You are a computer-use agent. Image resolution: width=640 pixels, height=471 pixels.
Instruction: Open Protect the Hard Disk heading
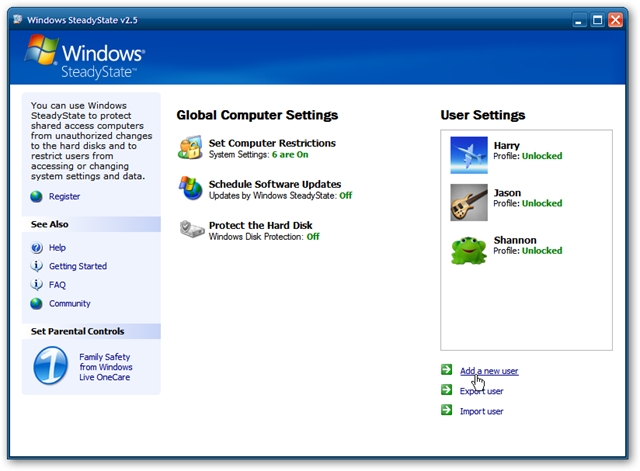pos(260,225)
